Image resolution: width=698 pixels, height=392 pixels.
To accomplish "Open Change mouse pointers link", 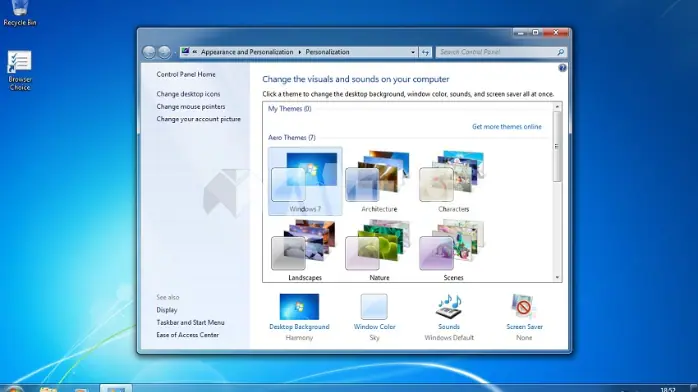I will point(191,106).
